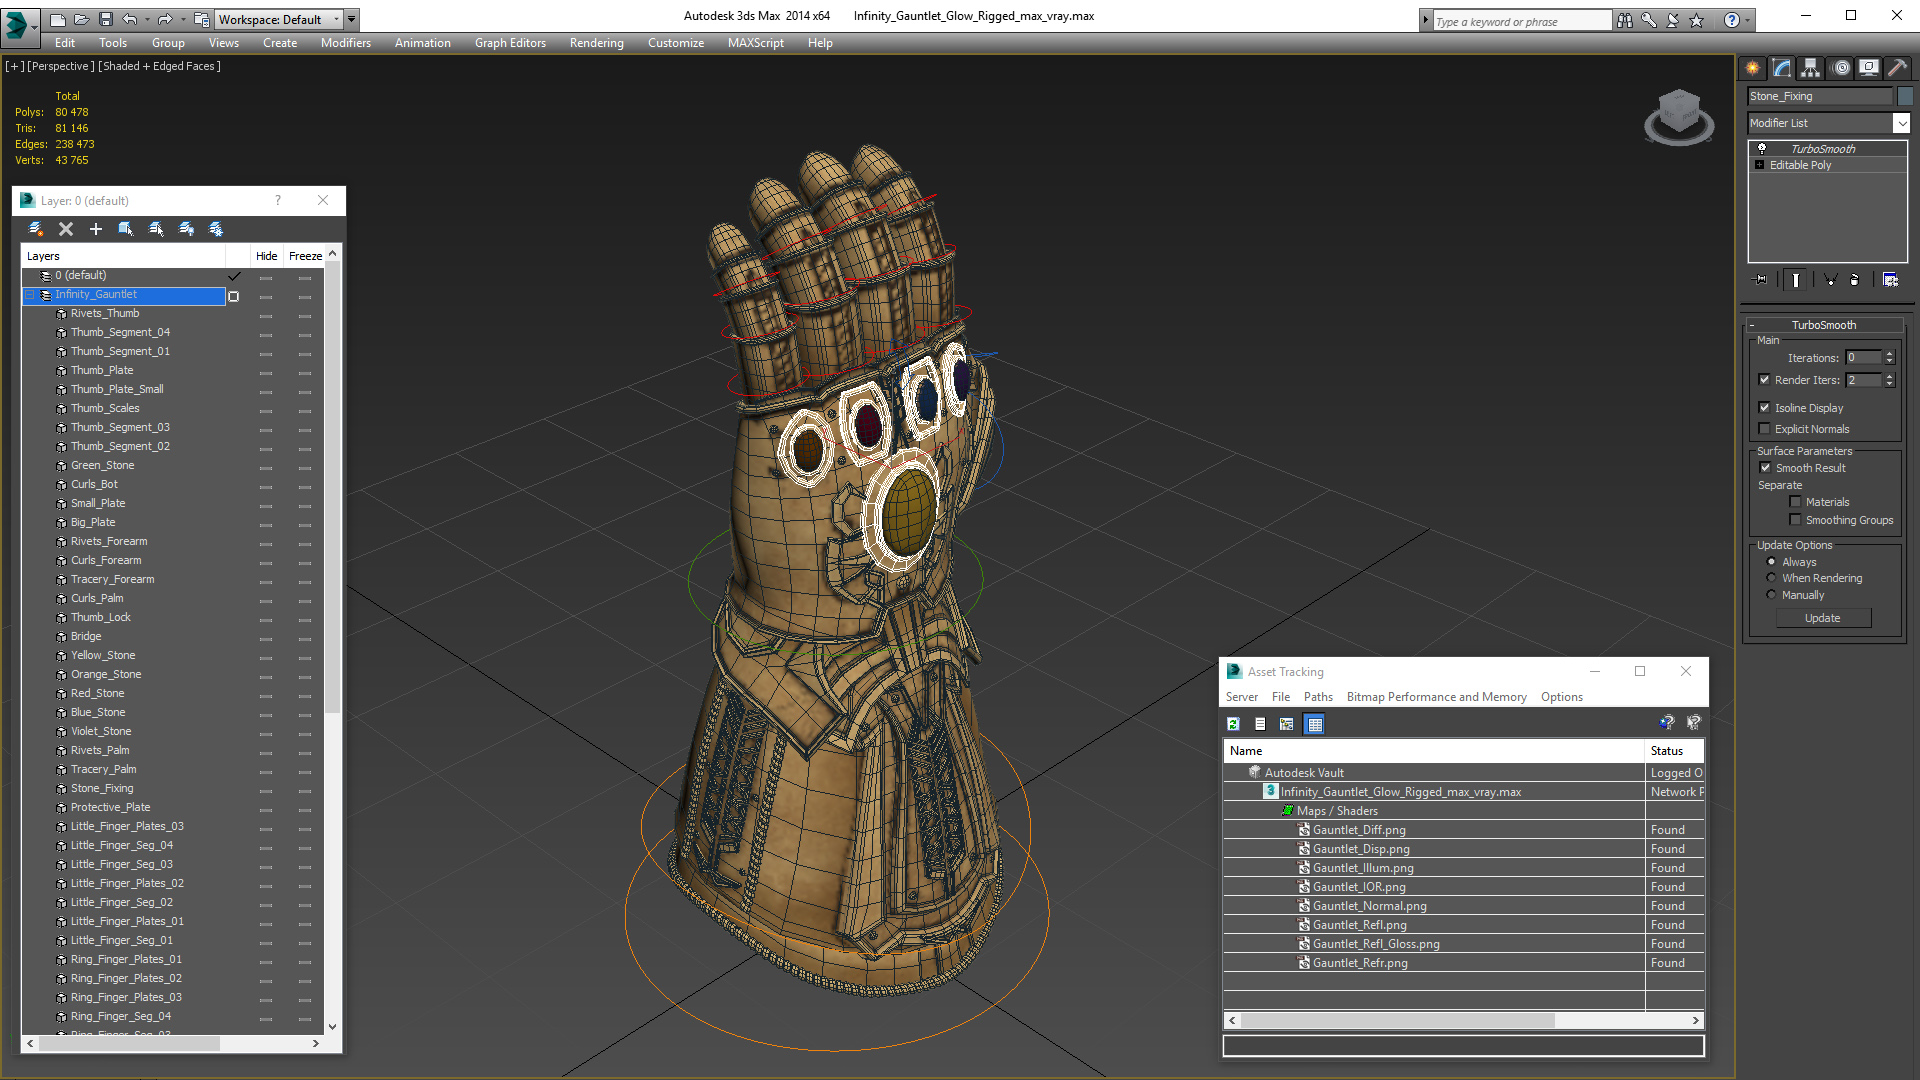Screen dimensions: 1920x1080
Task: Open quick access toolbar customize arrow
Action: (x=351, y=19)
